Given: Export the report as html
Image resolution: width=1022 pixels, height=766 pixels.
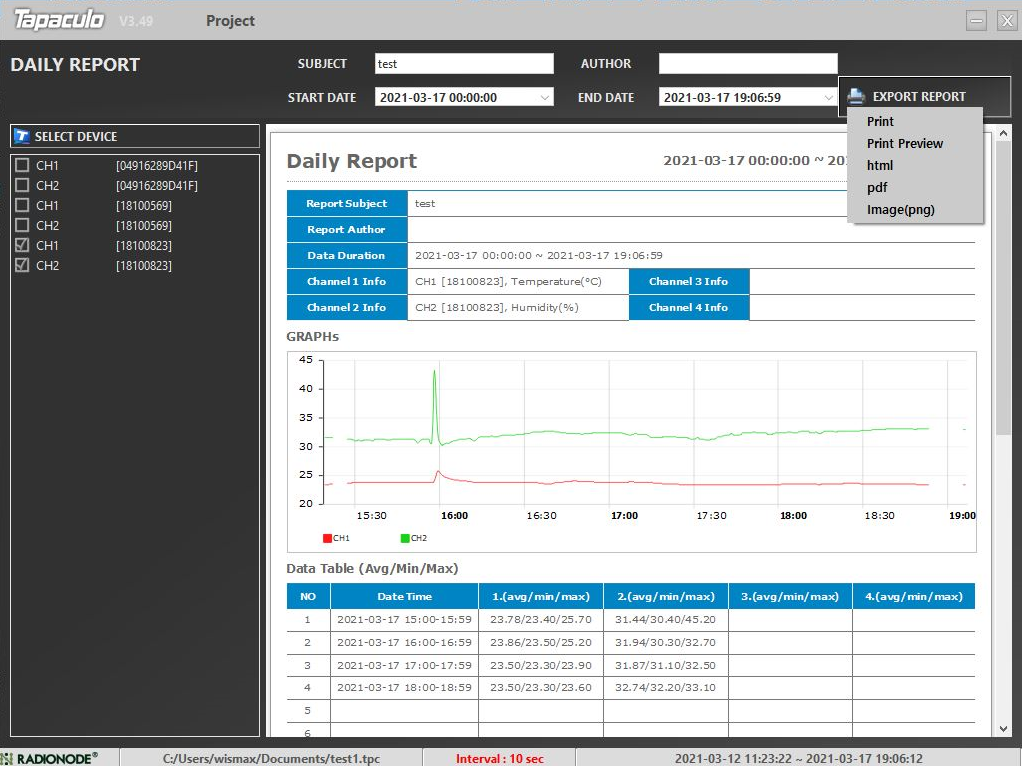Looking at the screenshot, I should tap(880, 166).
